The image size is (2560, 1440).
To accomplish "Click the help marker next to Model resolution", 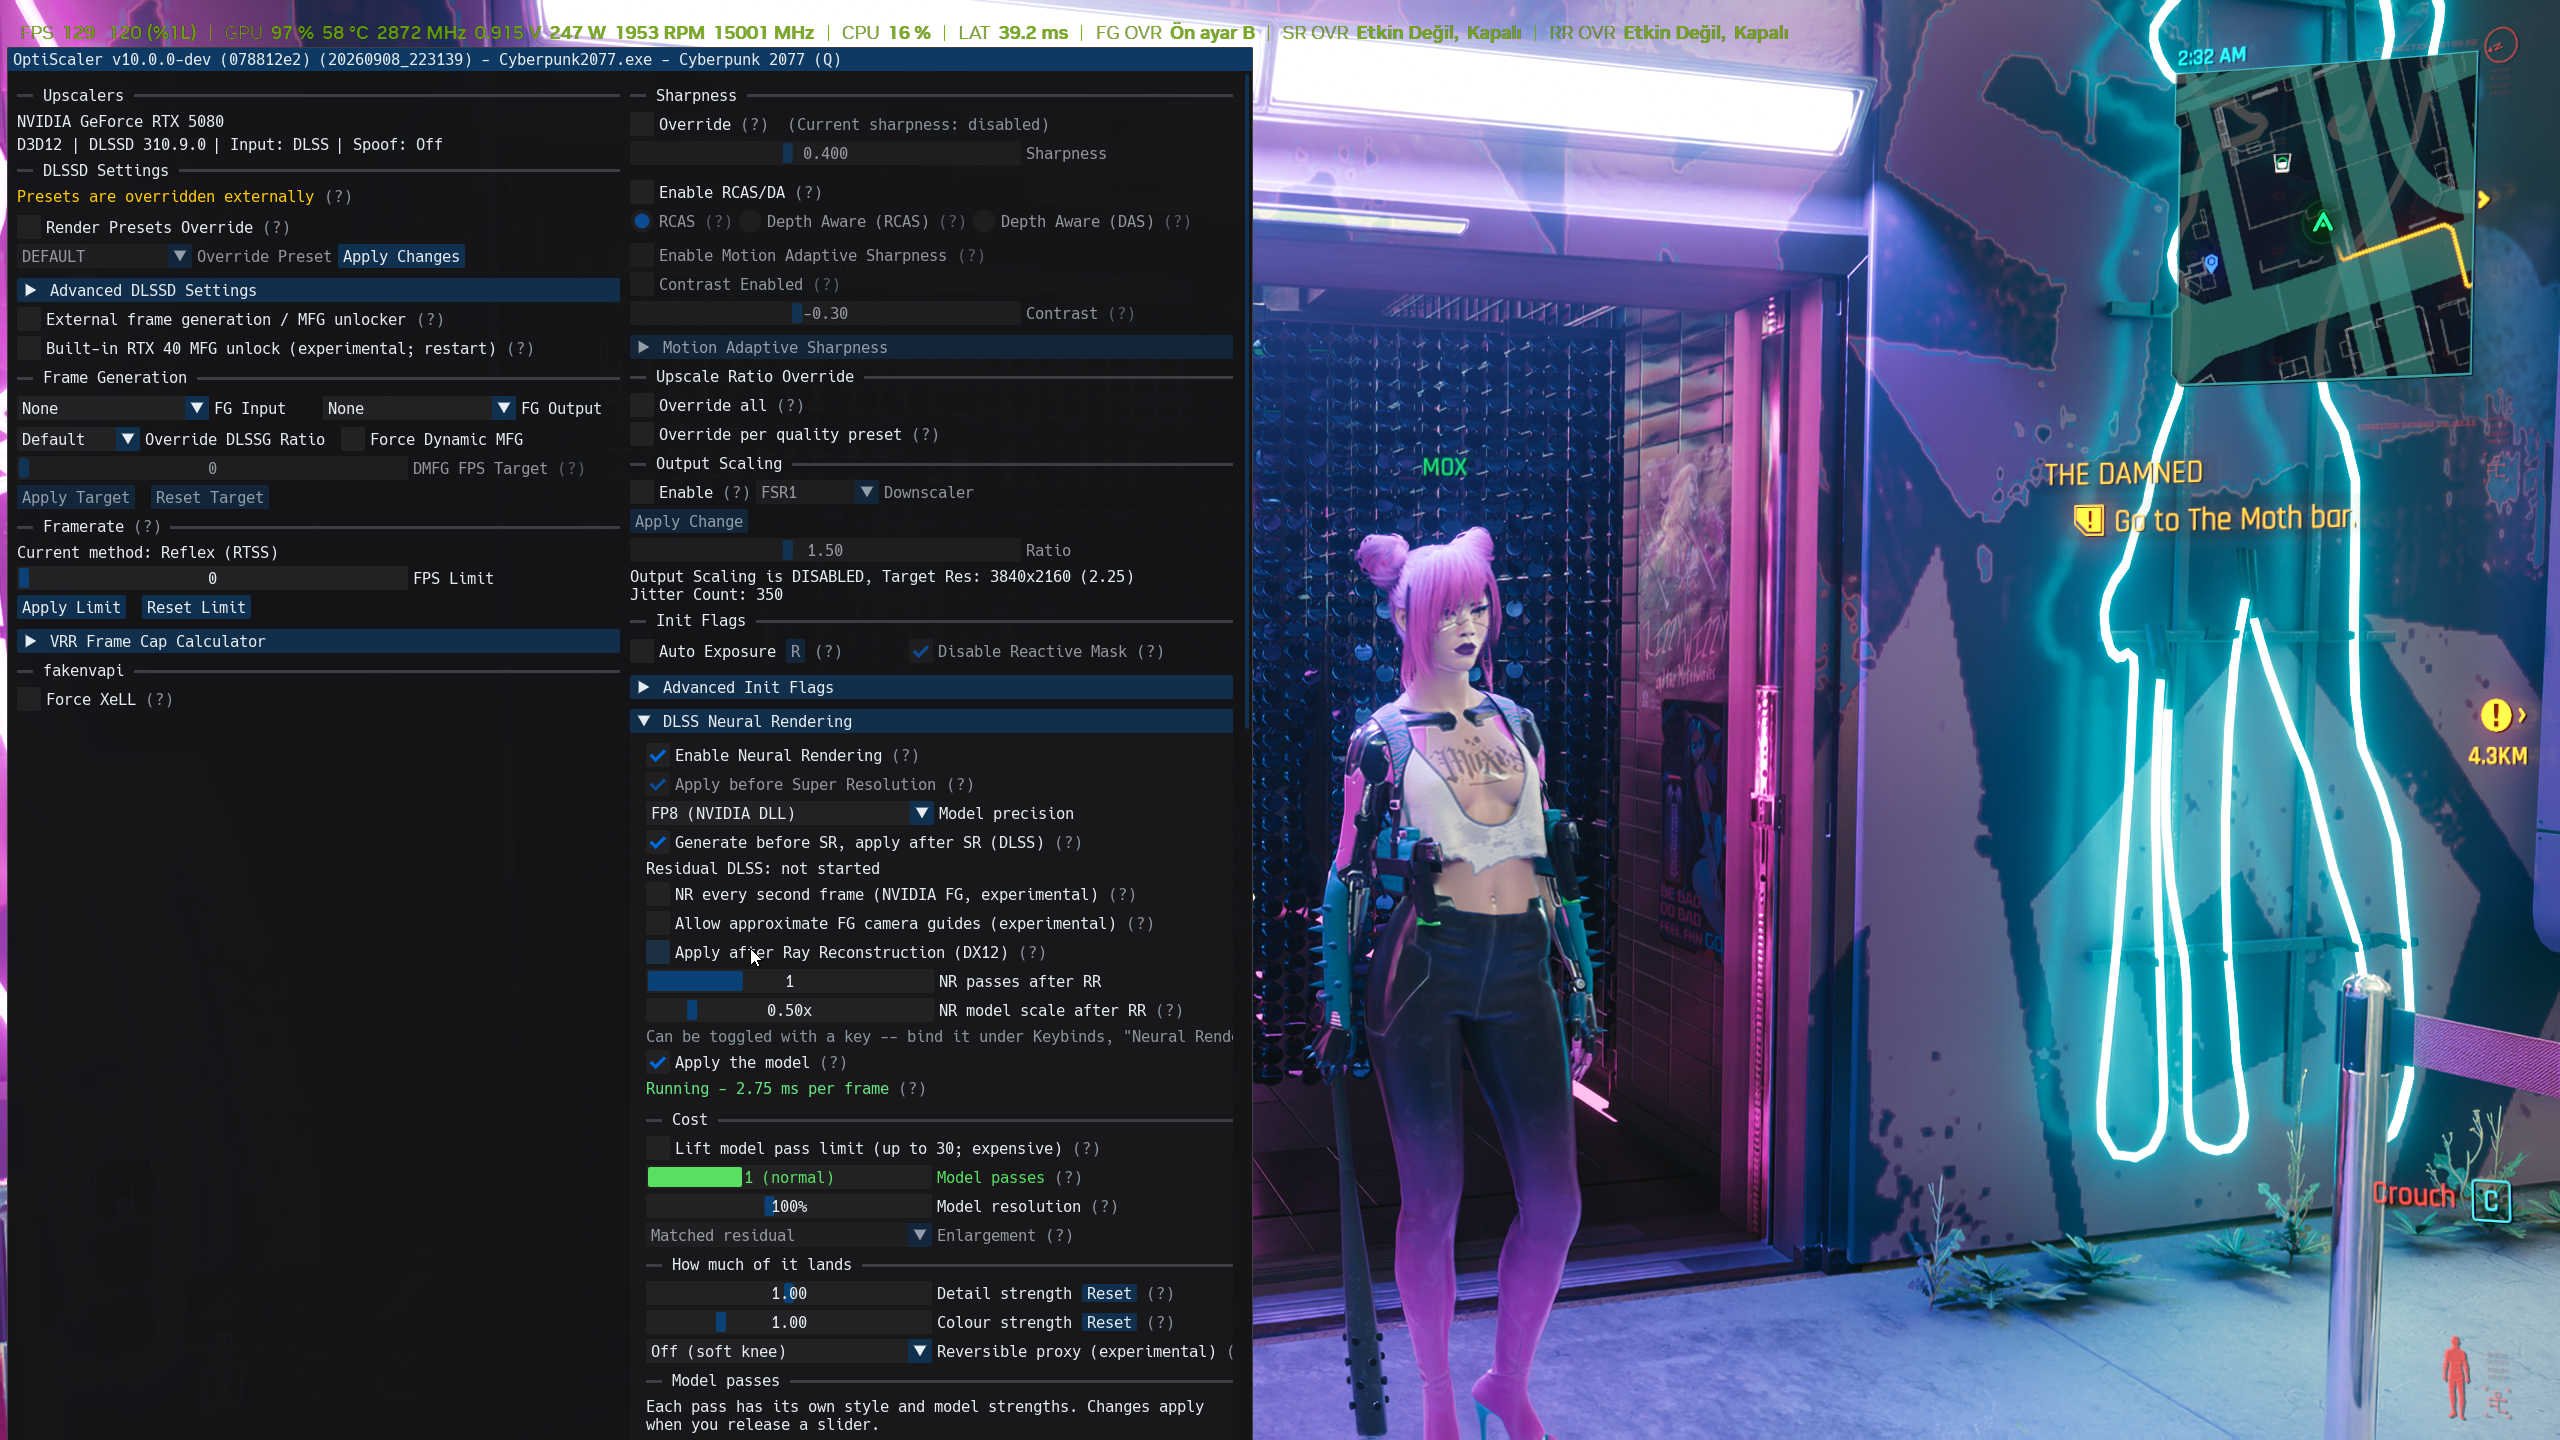I will point(1104,1206).
